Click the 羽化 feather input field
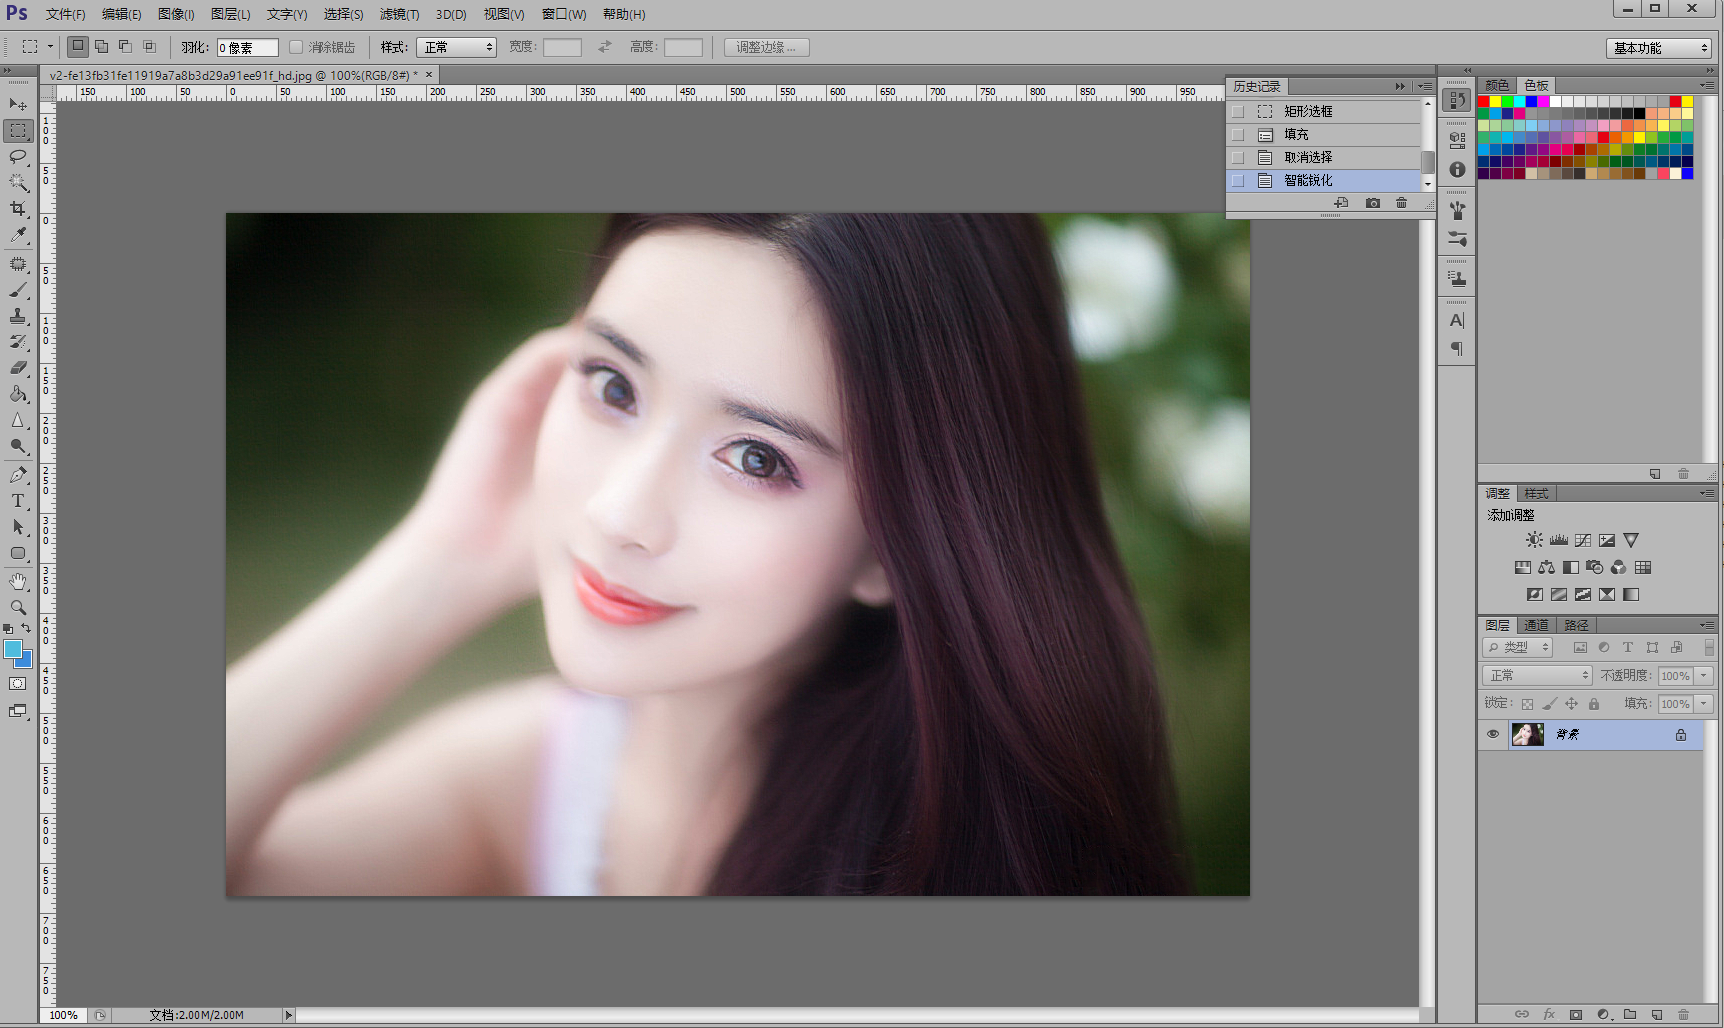The image size is (1724, 1028). [247, 47]
